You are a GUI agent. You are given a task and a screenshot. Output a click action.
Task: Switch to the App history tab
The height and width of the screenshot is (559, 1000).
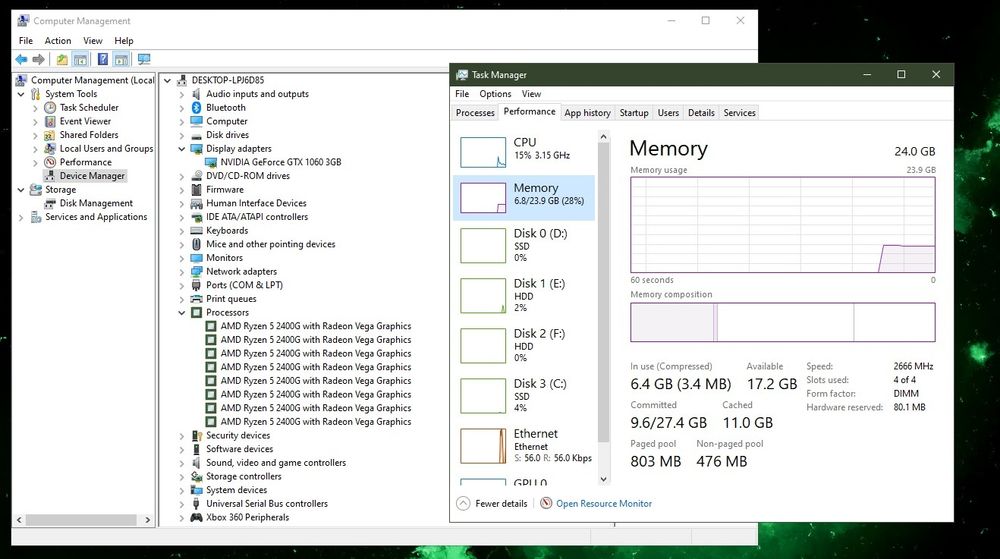pos(587,113)
